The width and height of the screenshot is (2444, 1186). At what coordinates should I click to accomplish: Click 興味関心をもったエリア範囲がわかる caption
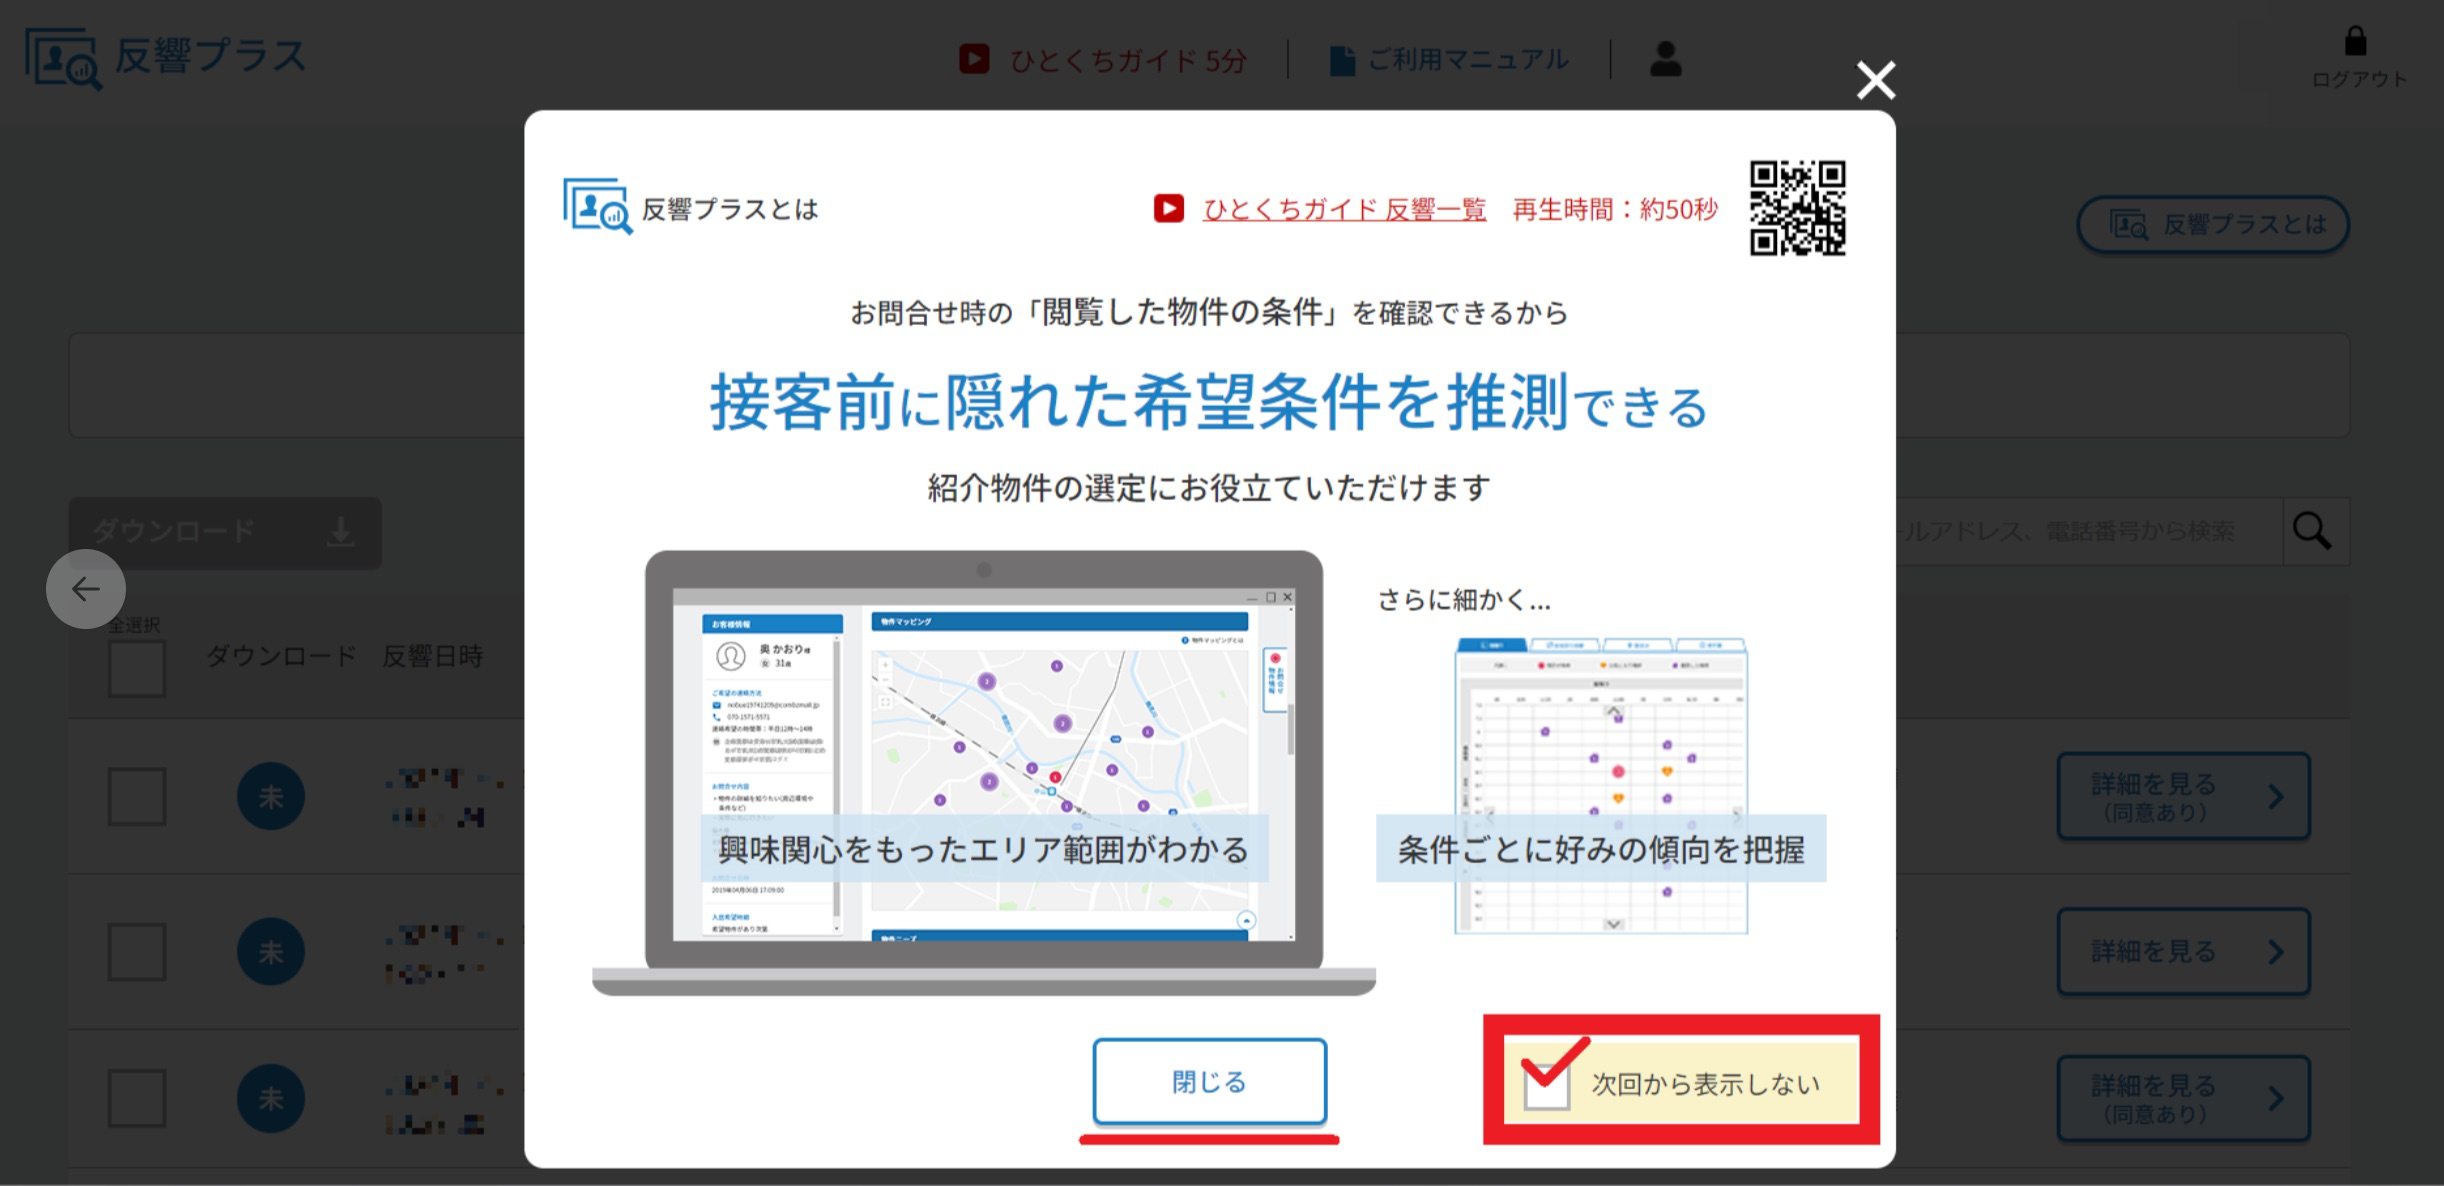pos(984,849)
